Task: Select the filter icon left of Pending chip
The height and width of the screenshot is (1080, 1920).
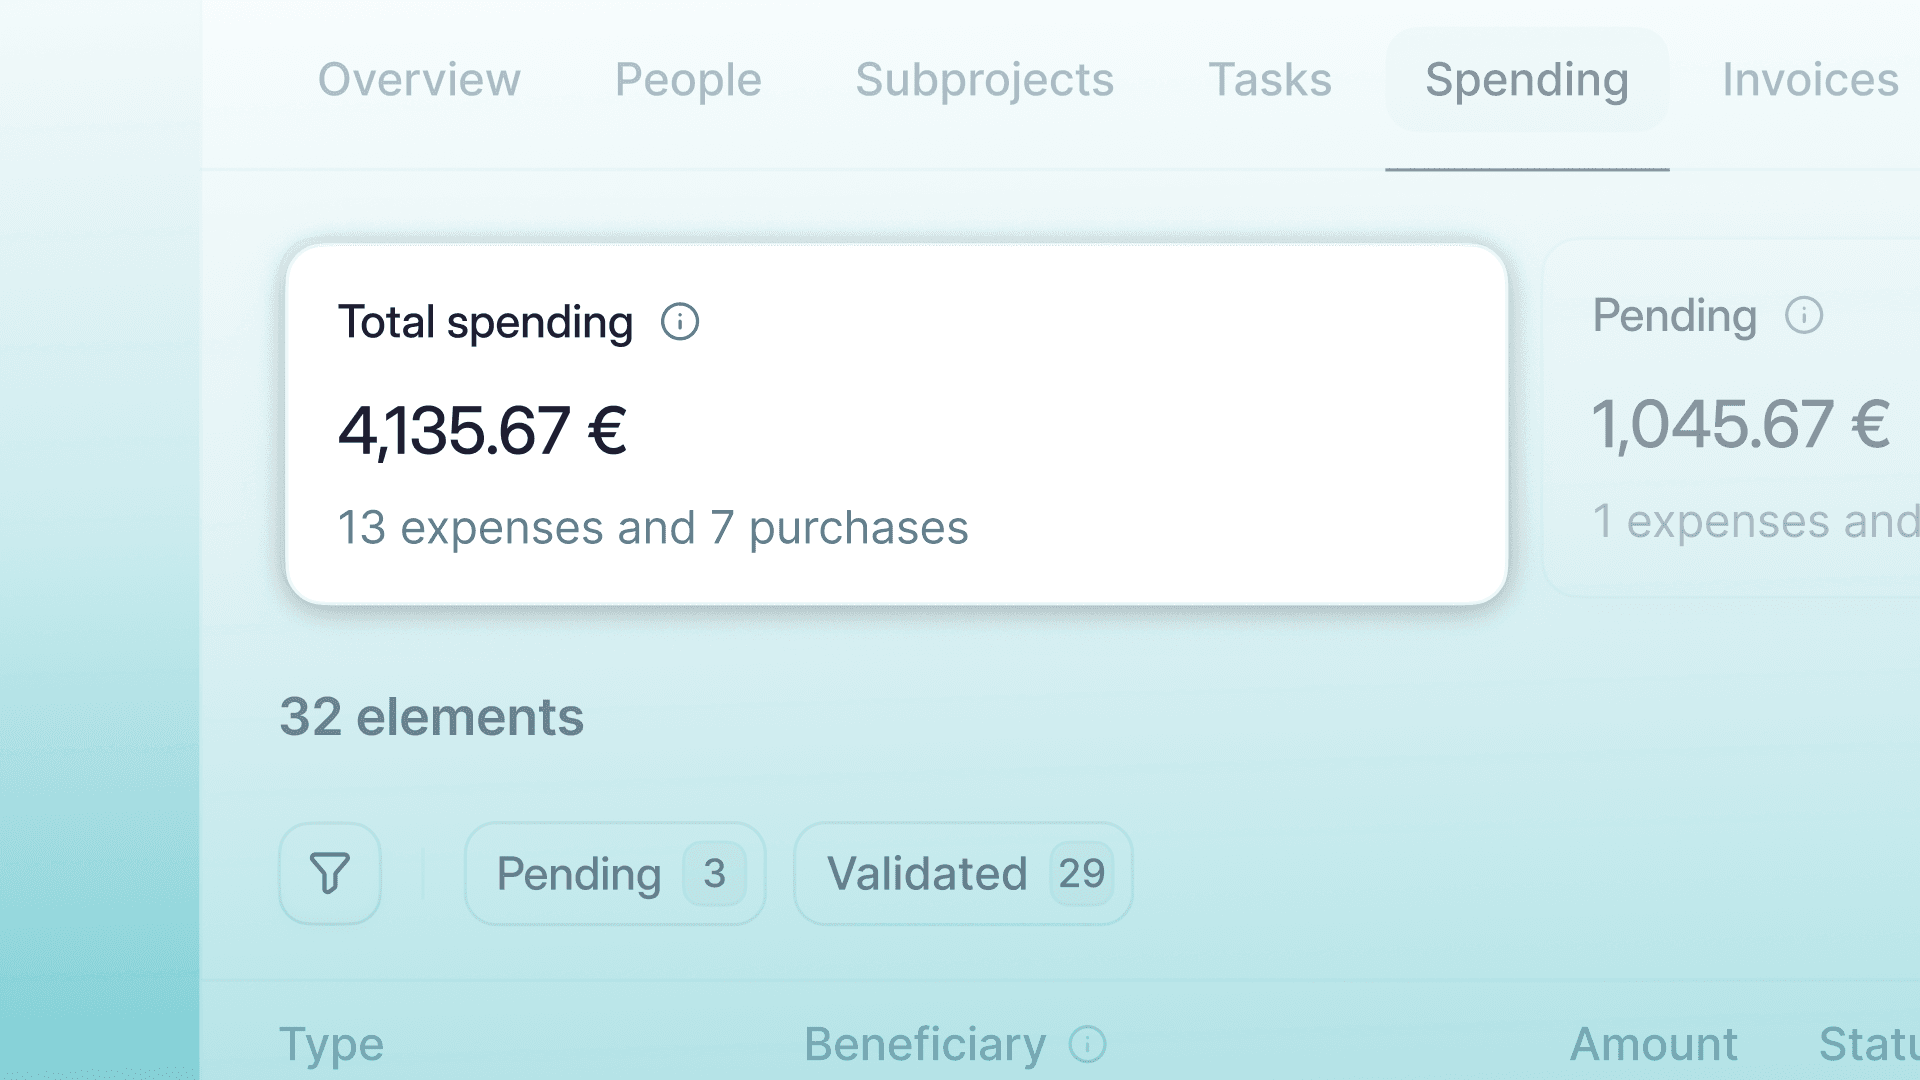Action: click(330, 873)
